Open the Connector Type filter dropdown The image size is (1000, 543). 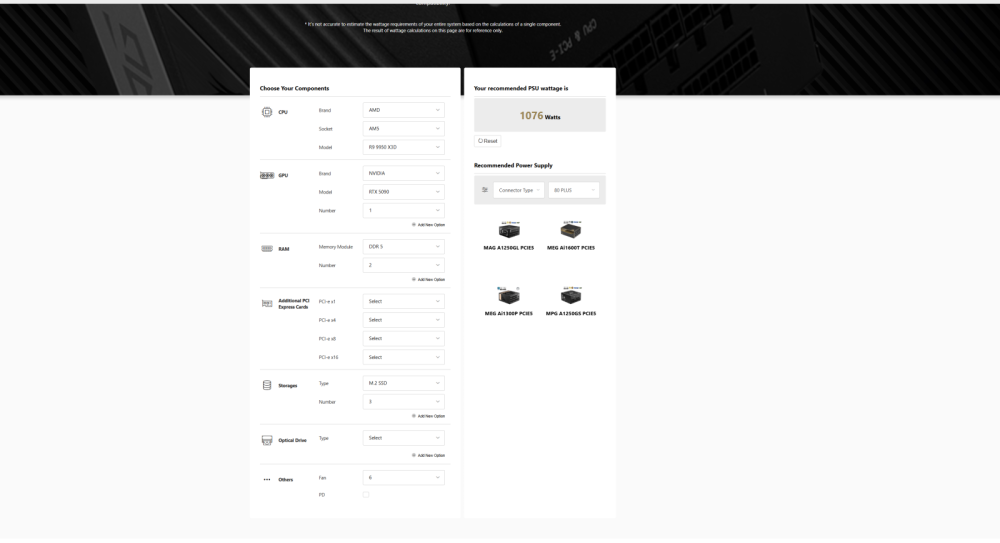click(x=518, y=190)
